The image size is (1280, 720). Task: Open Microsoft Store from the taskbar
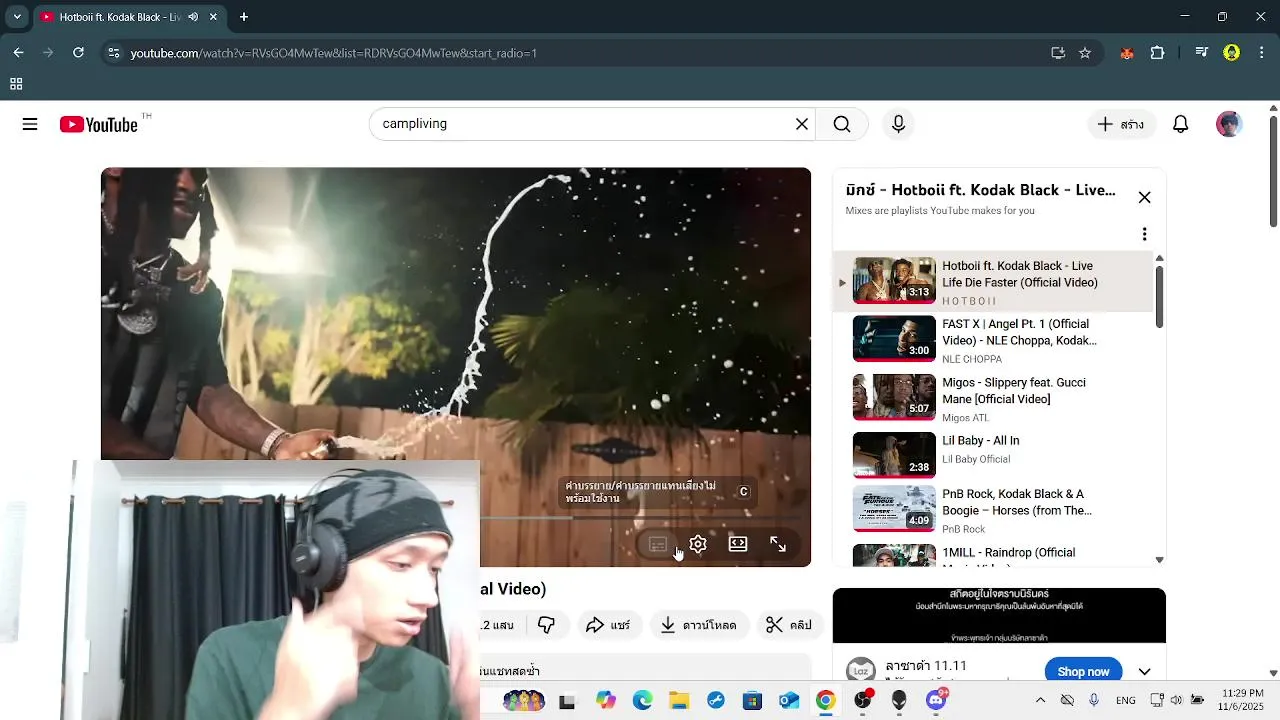pos(752,701)
